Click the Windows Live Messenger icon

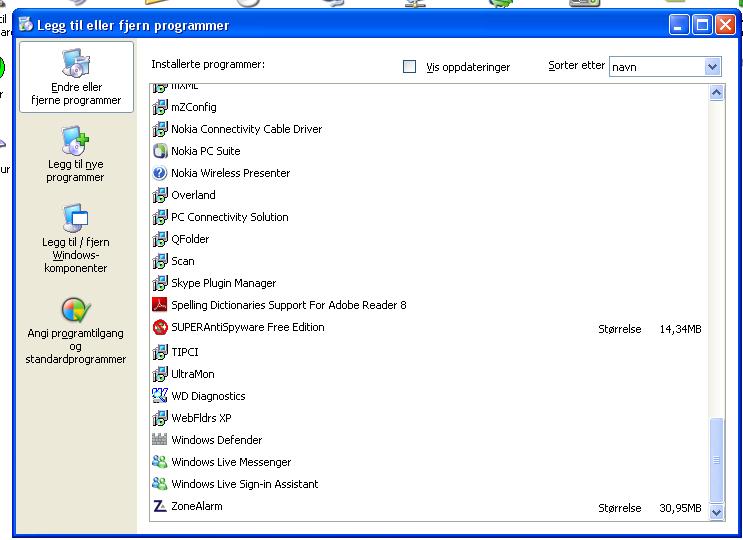[x=160, y=461]
